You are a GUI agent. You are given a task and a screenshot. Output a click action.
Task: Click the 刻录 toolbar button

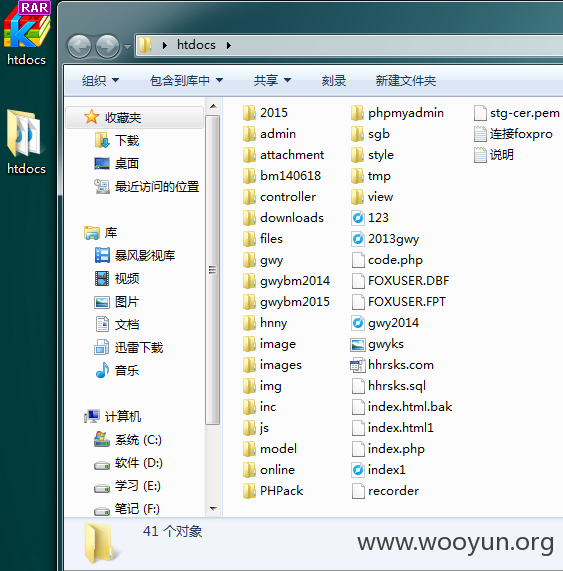pyautogui.click(x=334, y=80)
